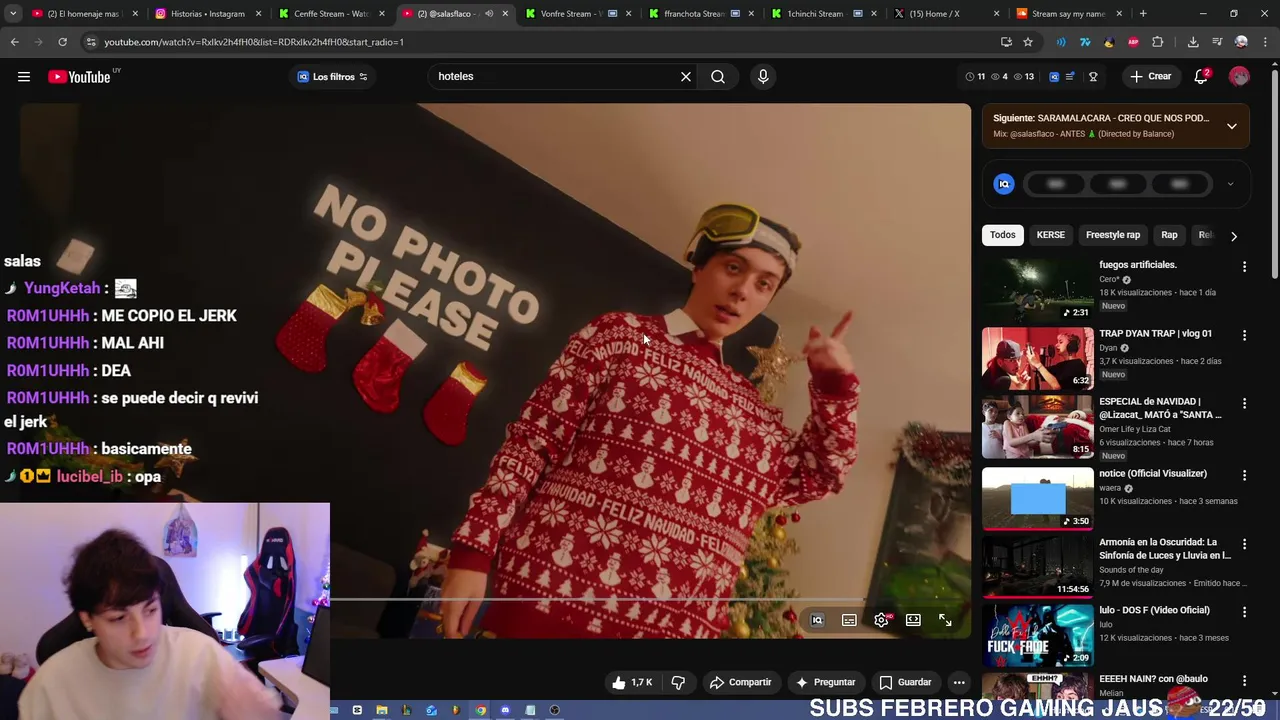Open the list icon beside vidIQ

click(x=1070, y=77)
